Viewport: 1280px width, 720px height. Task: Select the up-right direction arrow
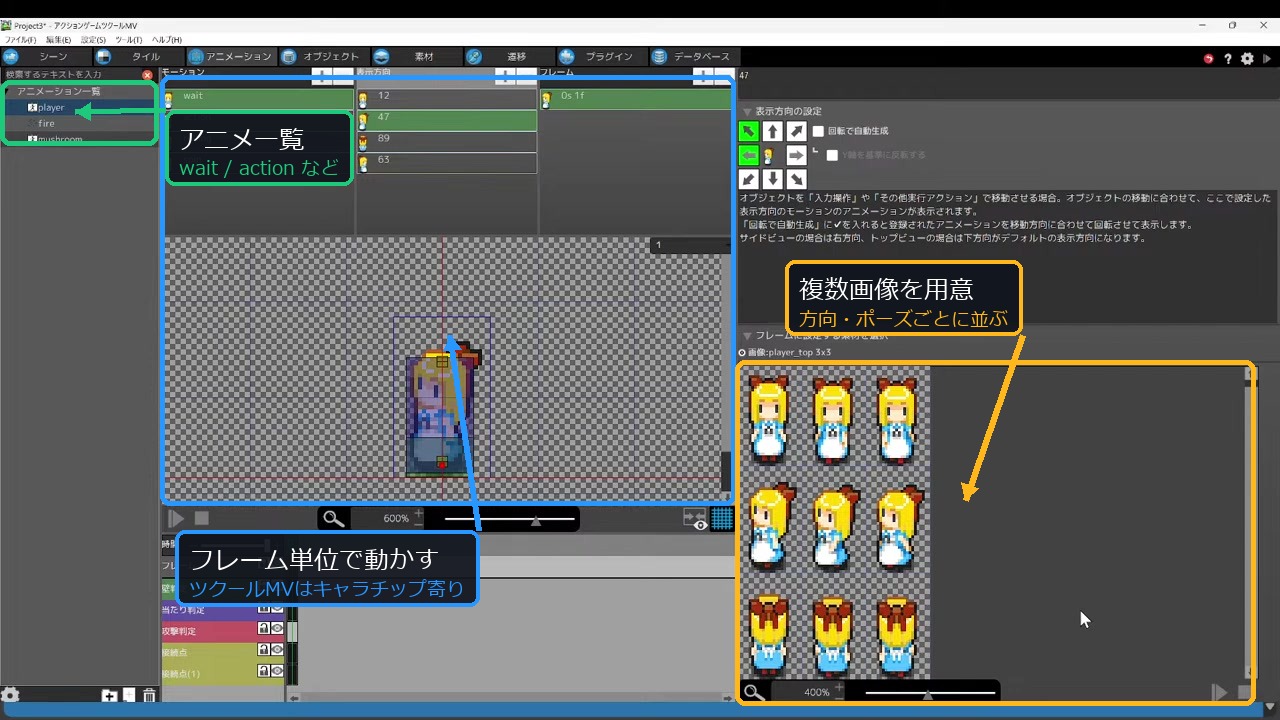[x=796, y=131]
